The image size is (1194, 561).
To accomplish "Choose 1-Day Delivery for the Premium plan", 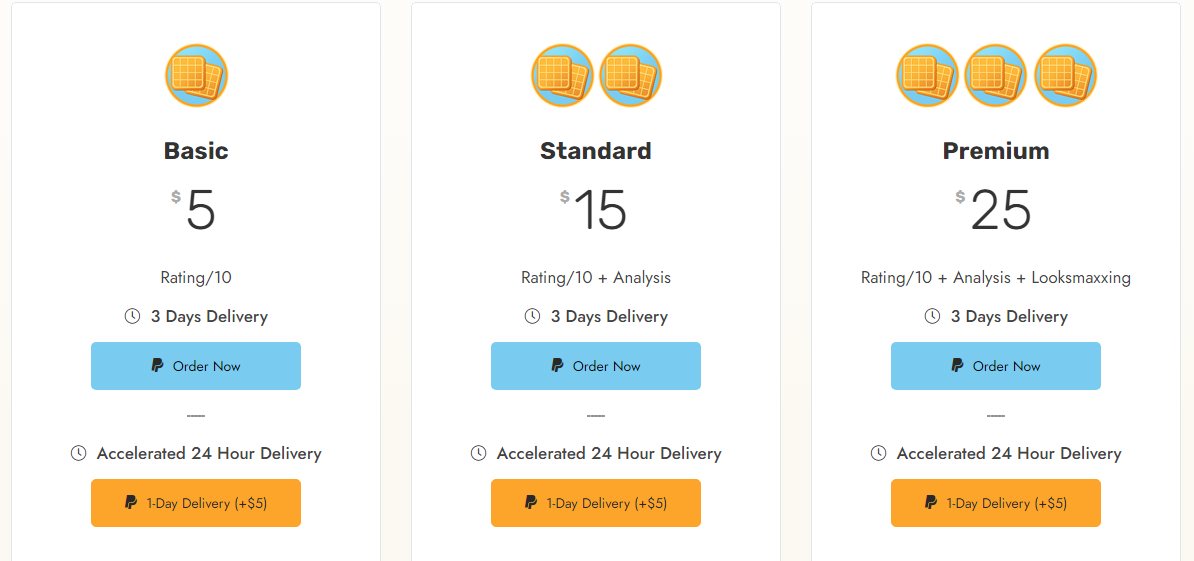I will [996, 503].
